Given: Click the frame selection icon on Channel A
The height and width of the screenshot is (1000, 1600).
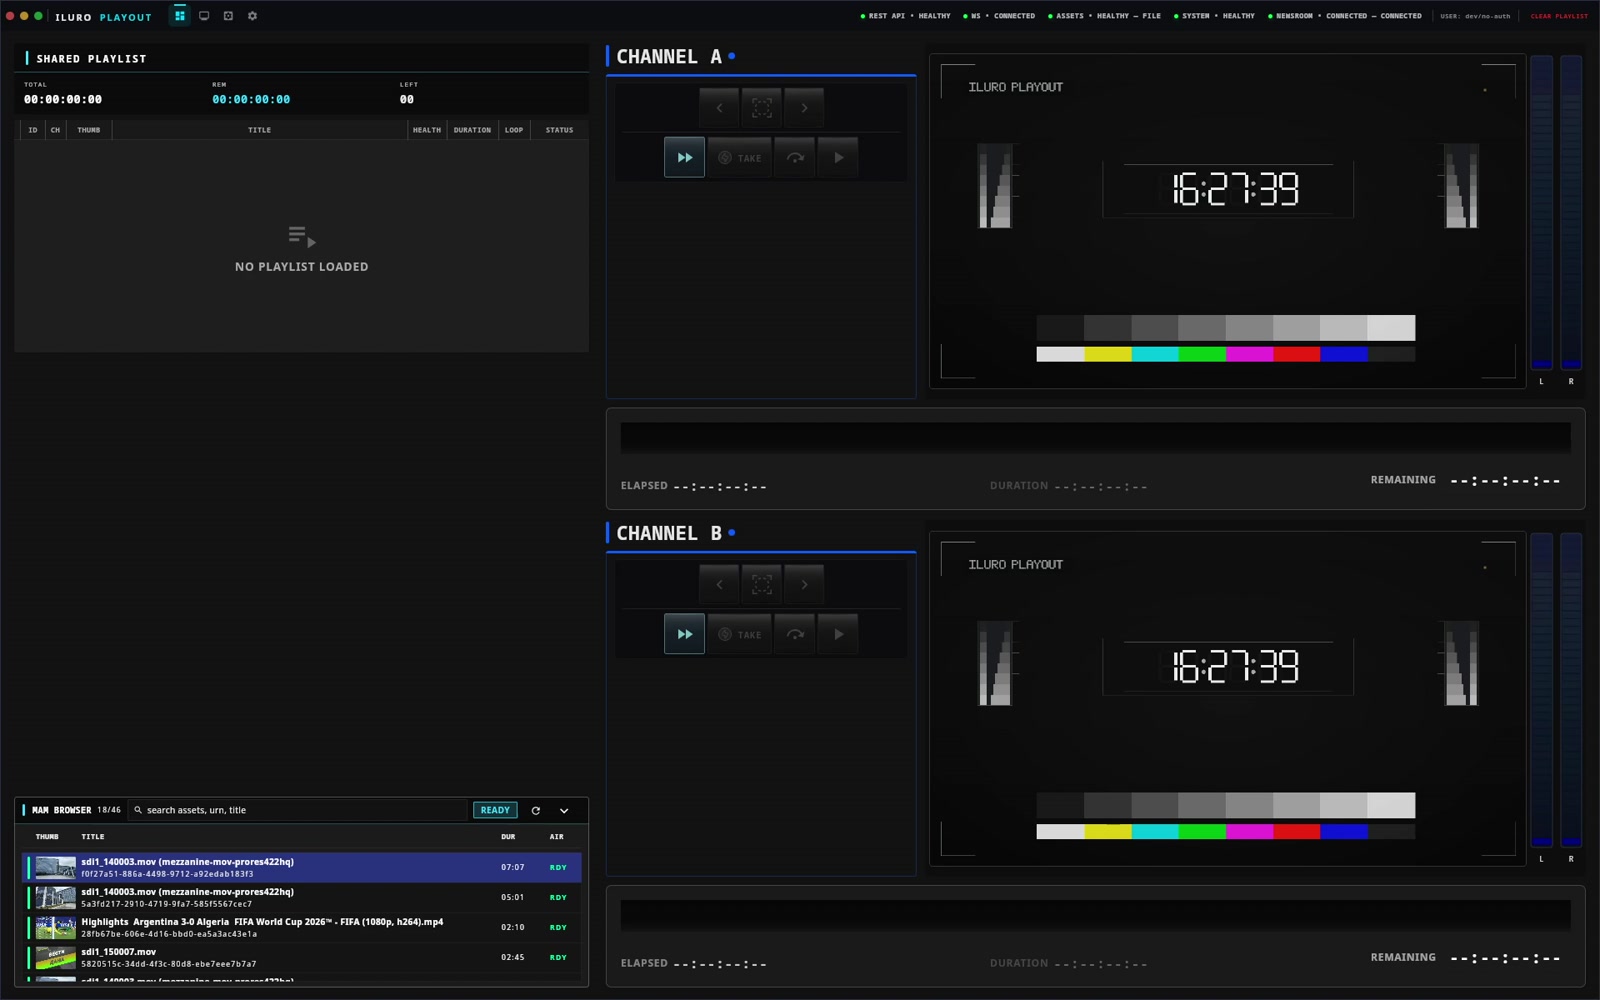Looking at the screenshot, I should pyautogui.click(x=762, y=108).
